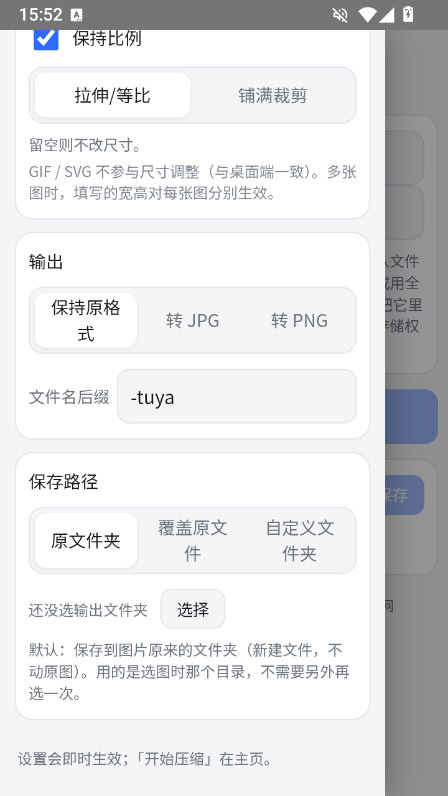
Task: Tap the keyboard language 'A' icon
Action: 77,15
